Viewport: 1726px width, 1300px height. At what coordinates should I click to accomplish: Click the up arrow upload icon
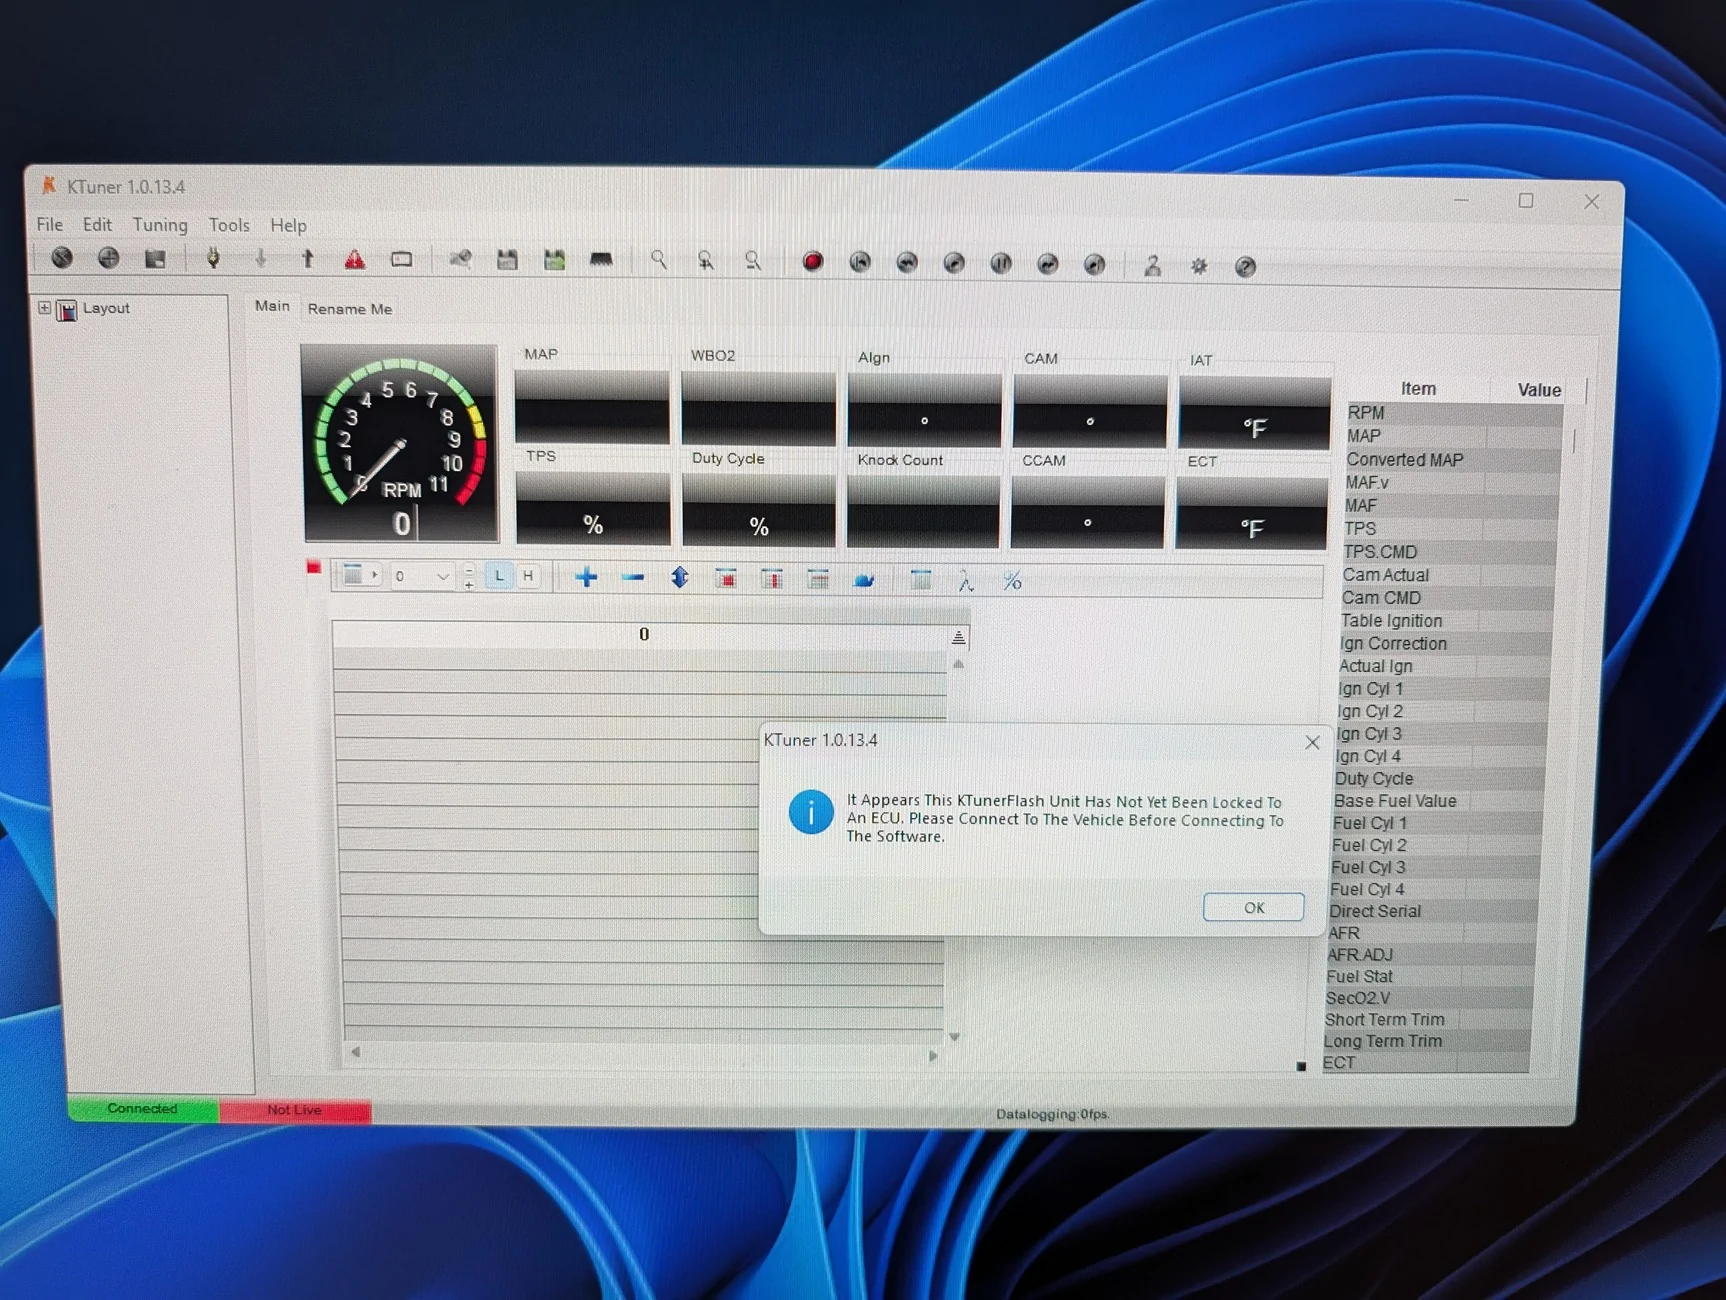click(x=307, y=259)
